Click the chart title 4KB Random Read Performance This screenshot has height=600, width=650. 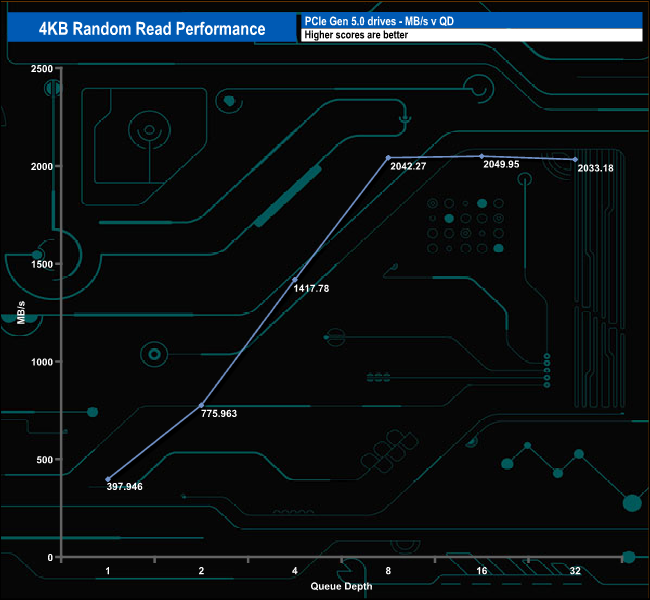pyautogui.click(x=152, y=28)
